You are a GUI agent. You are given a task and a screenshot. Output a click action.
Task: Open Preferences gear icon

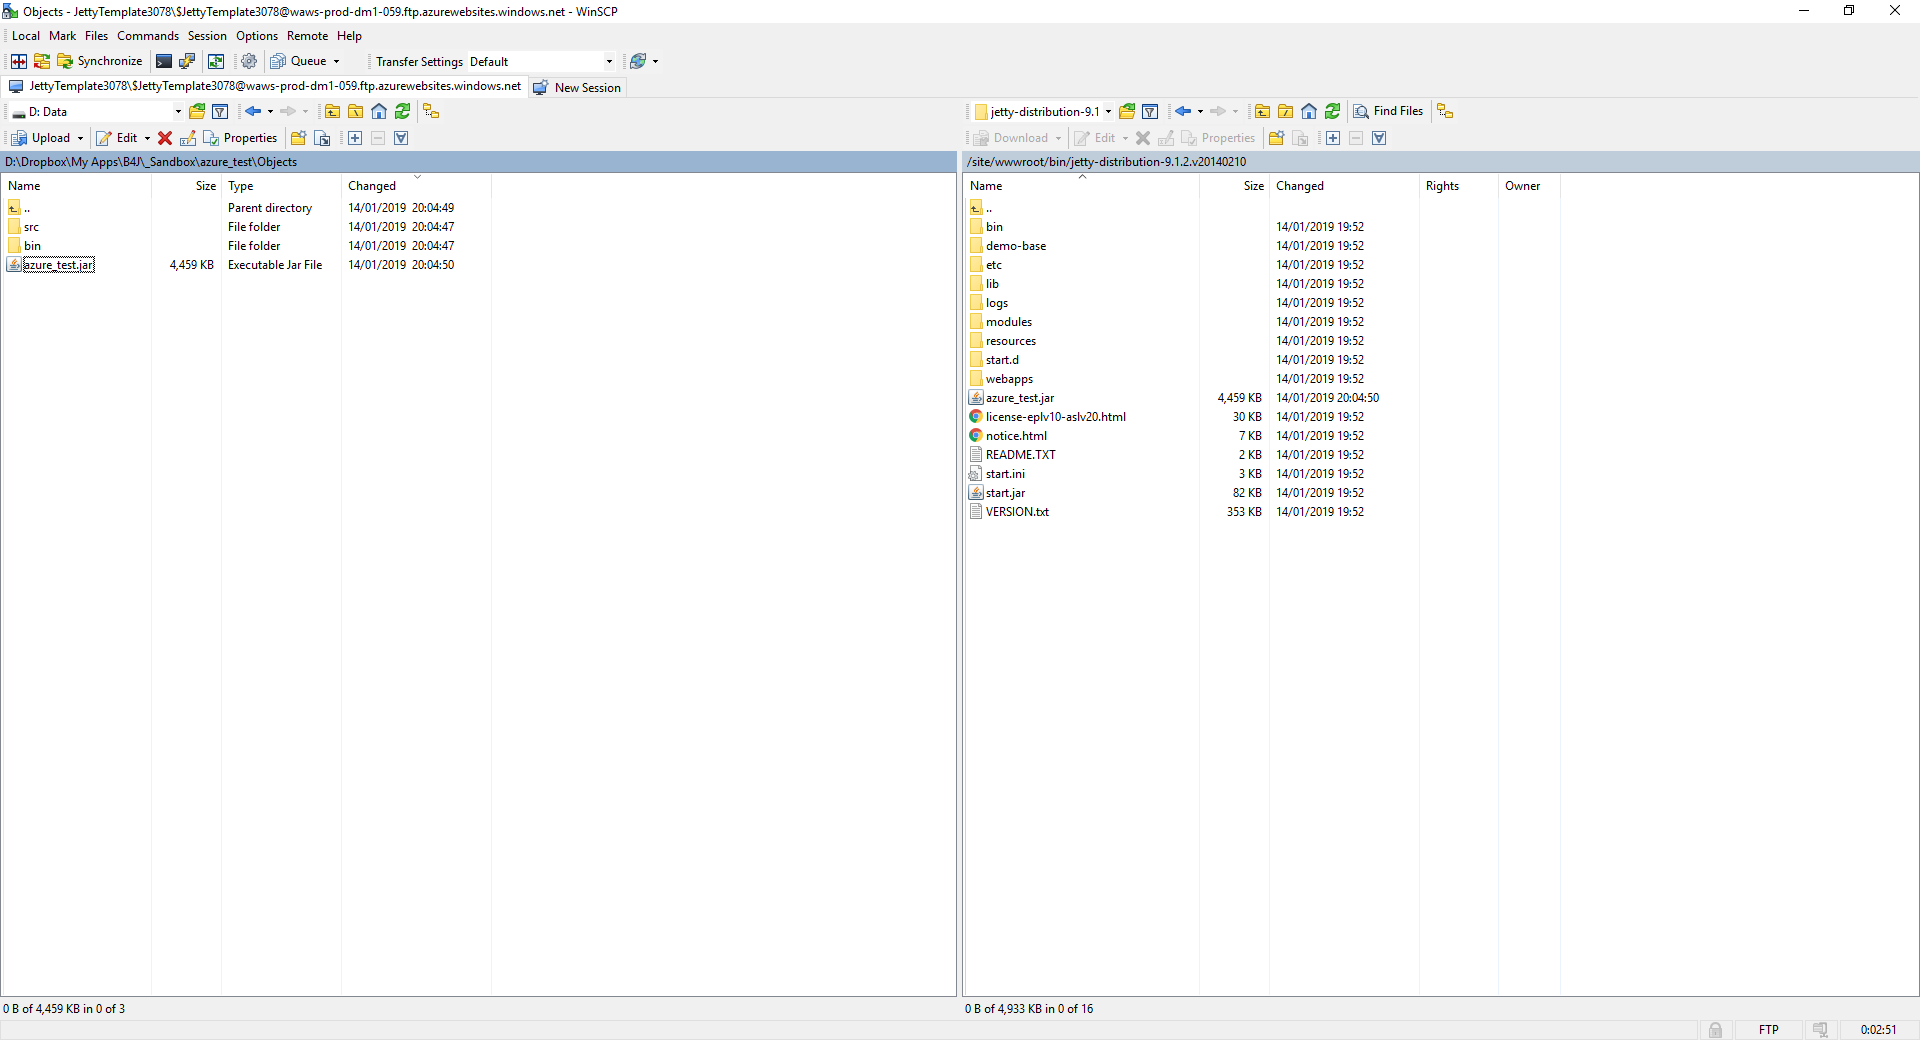point(249,61)
